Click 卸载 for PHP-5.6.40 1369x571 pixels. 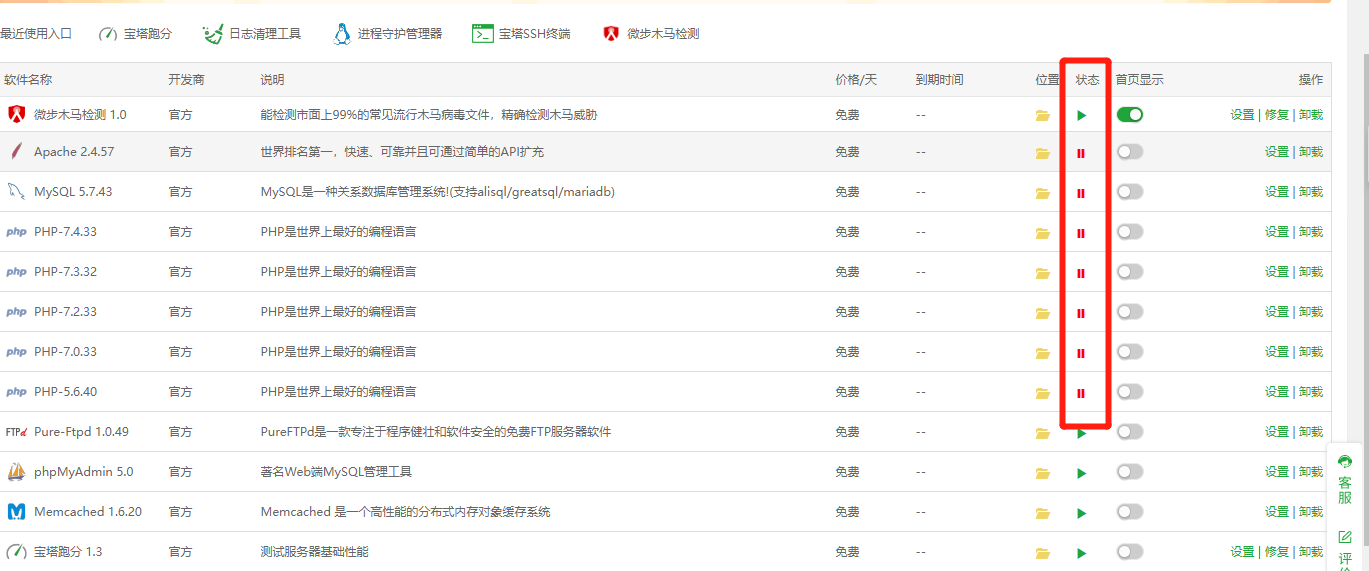pyautogui.click(x=1311, y=392)
